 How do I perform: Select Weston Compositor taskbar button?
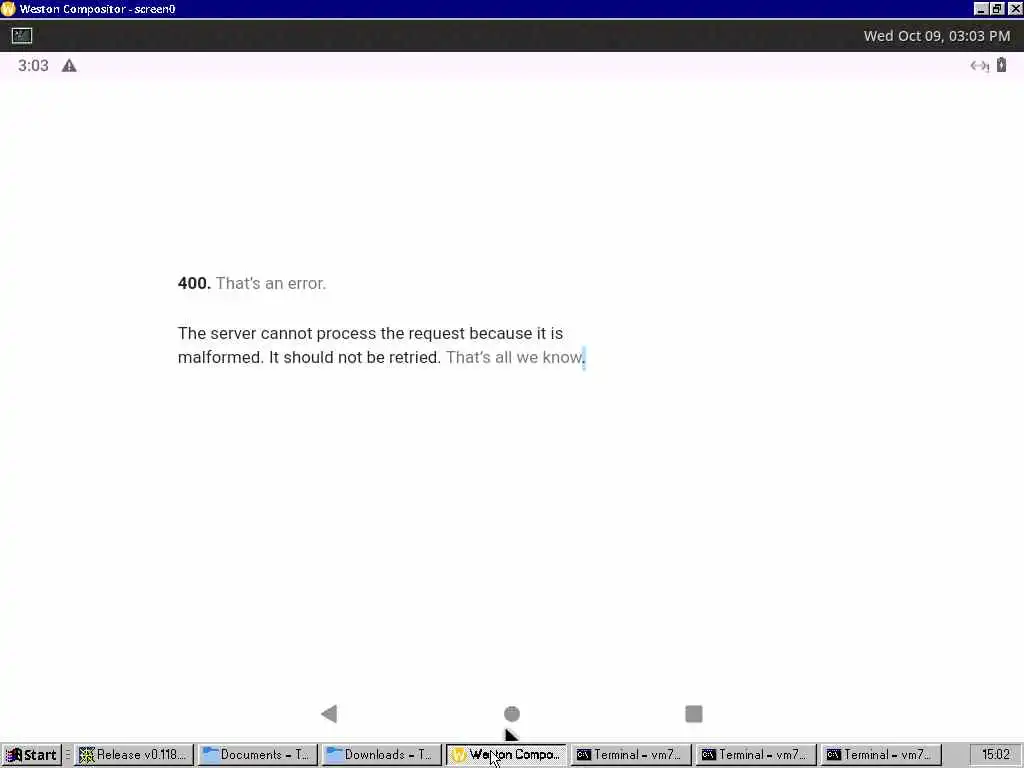[506, 755]
